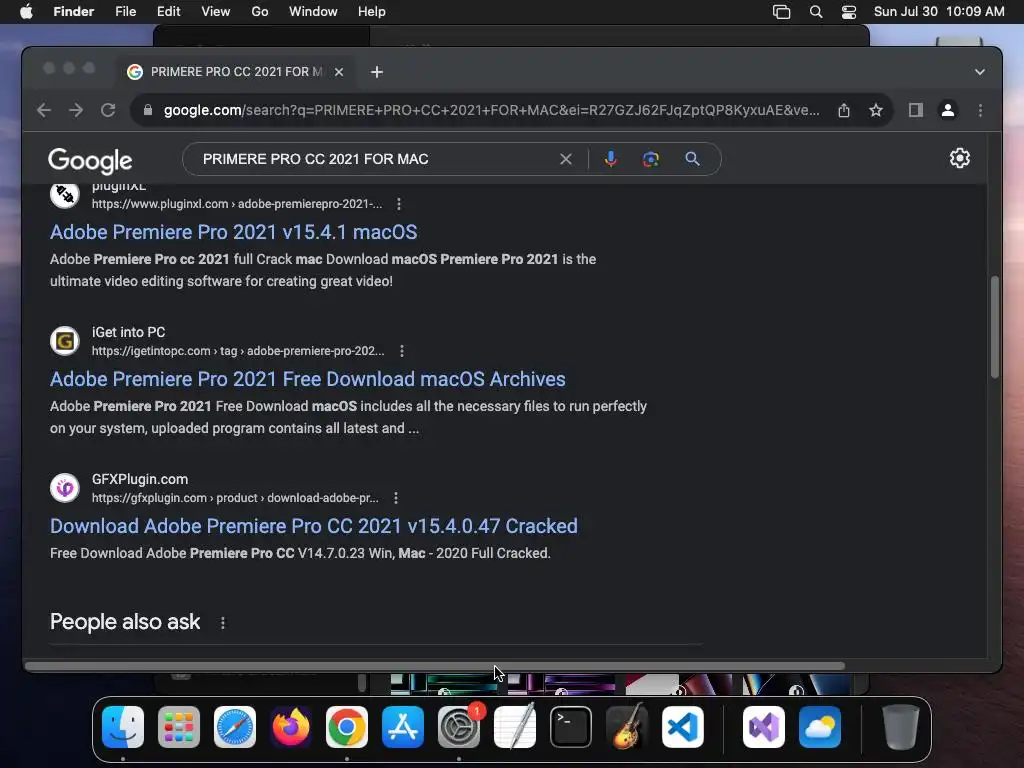Open Google quick settings gear
This screenshot has height=768, width=1024.
click(x=959, y=158)
